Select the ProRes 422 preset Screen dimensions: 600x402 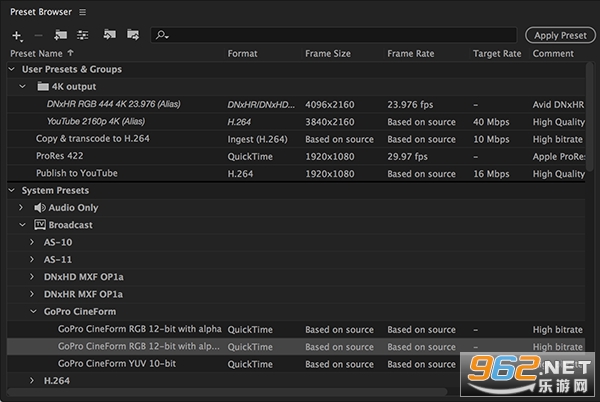pos(59,156)
